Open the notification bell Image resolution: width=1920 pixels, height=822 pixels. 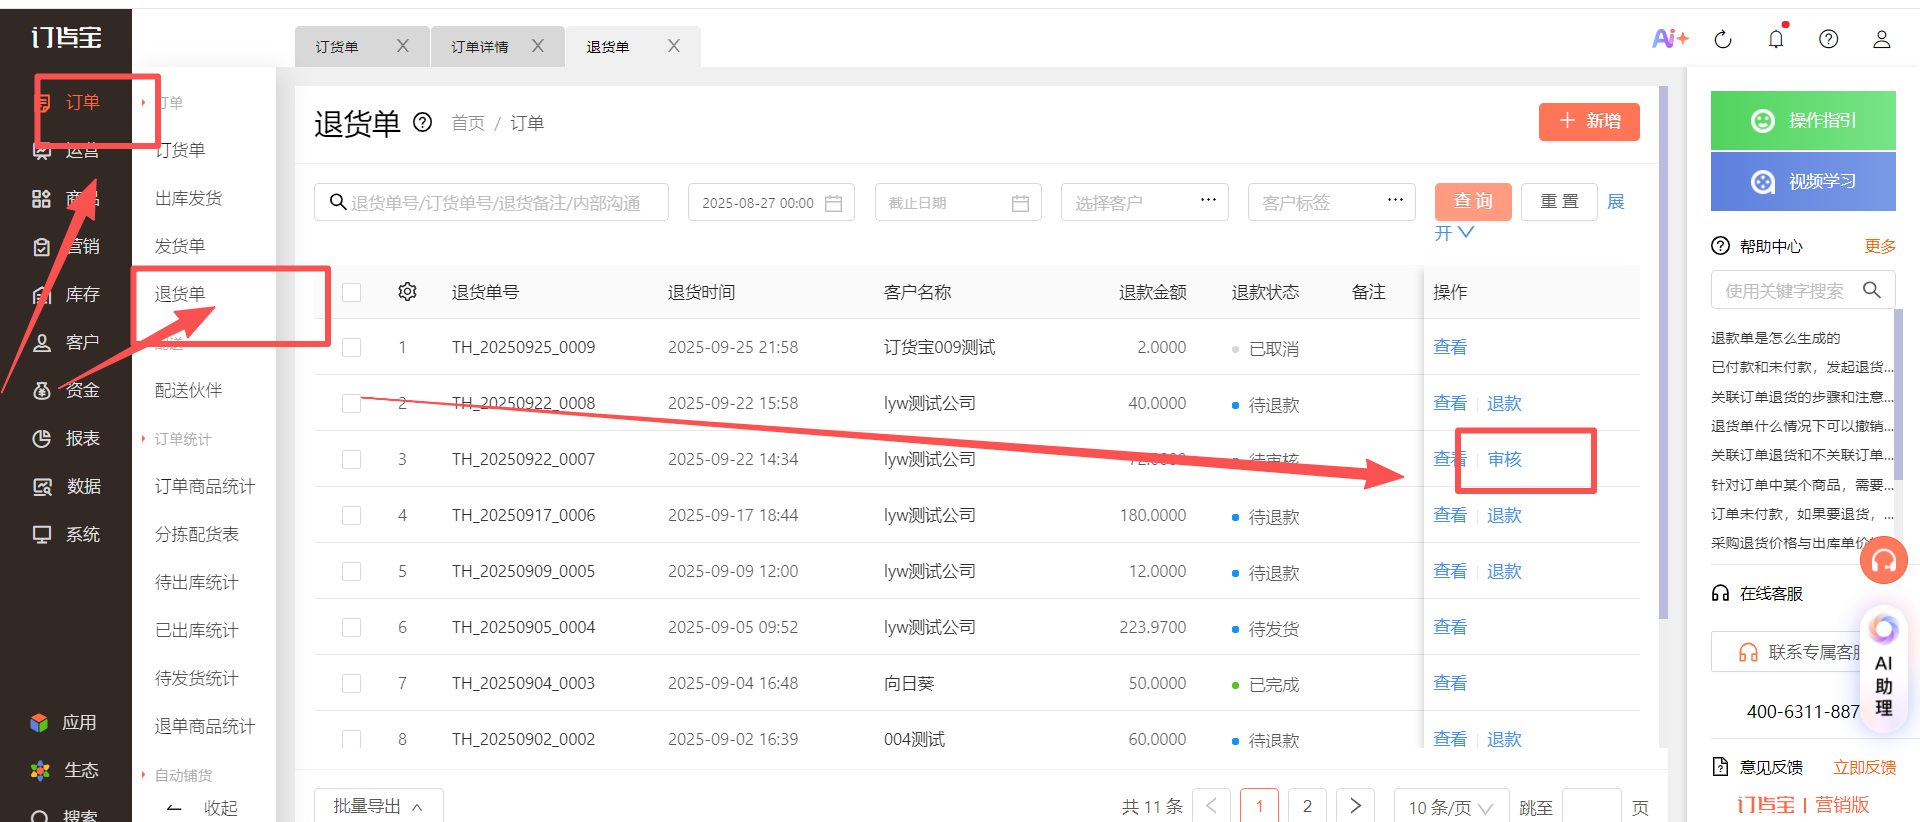1776,39
